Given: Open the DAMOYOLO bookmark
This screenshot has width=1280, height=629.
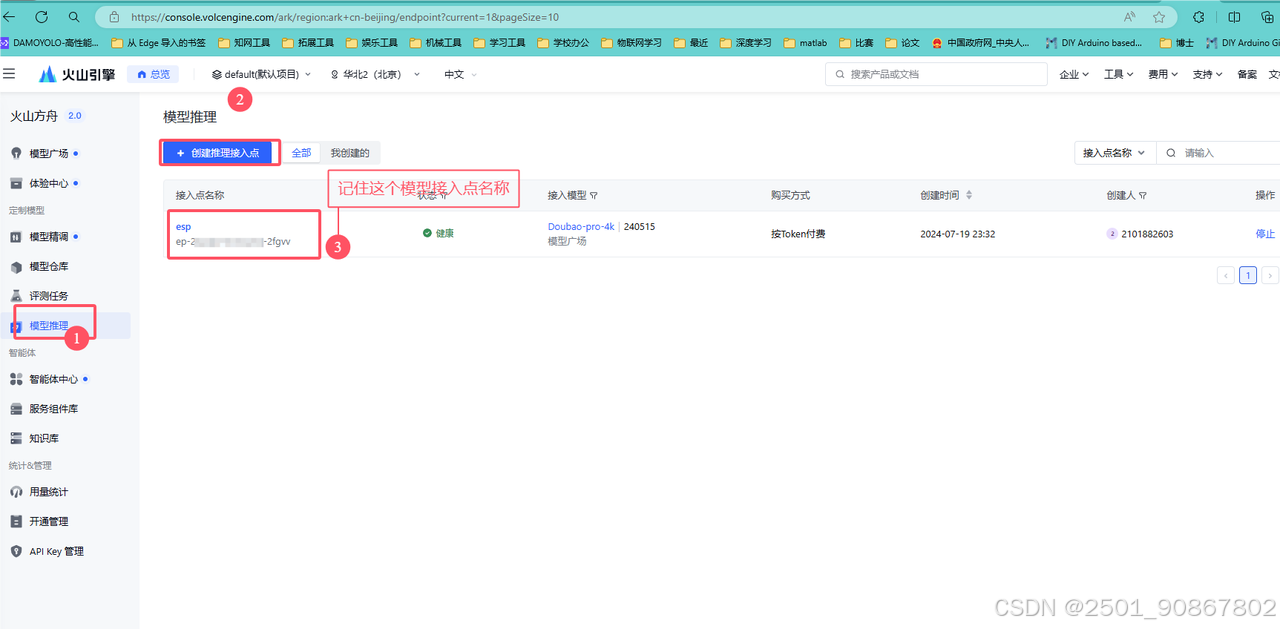Looking at the screenshot, I should tap(50, 43).
